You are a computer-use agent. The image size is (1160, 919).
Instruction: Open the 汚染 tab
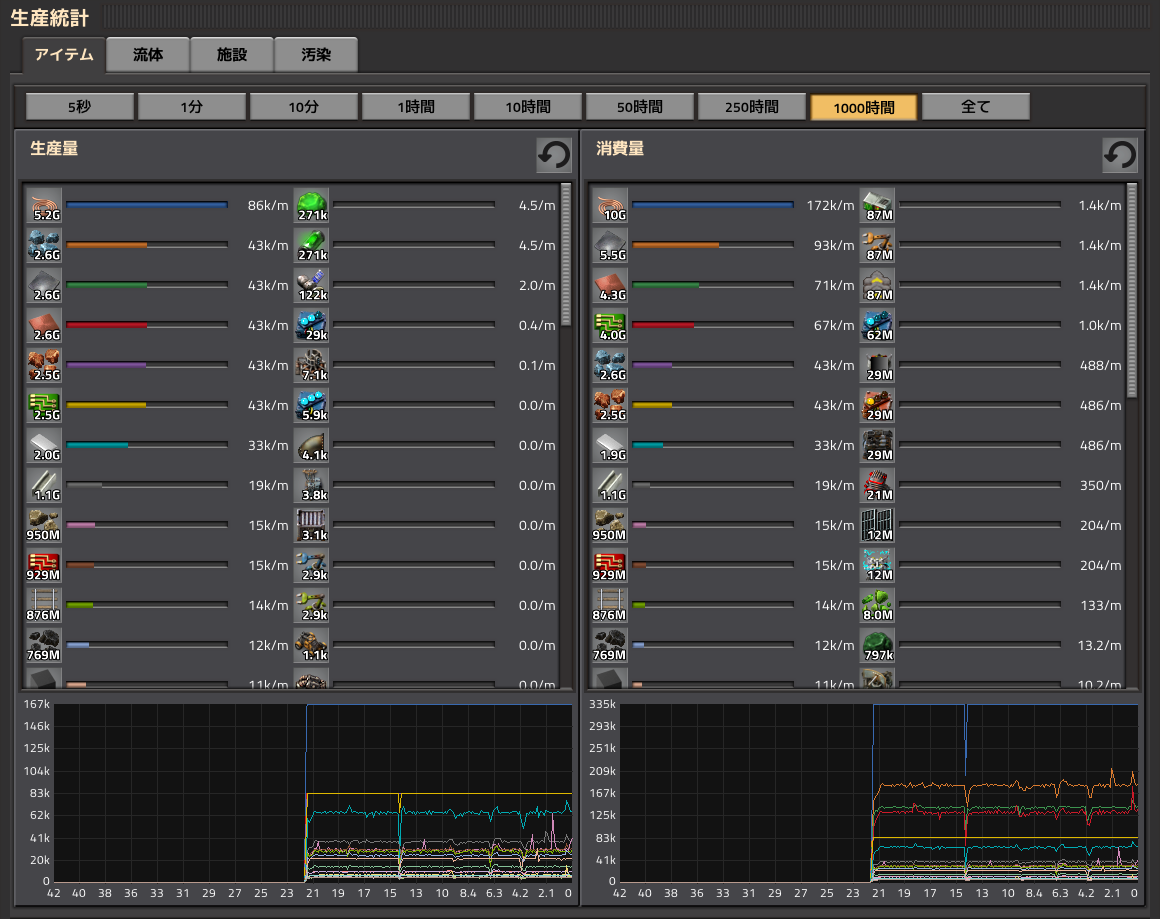(x=316, y=55)
